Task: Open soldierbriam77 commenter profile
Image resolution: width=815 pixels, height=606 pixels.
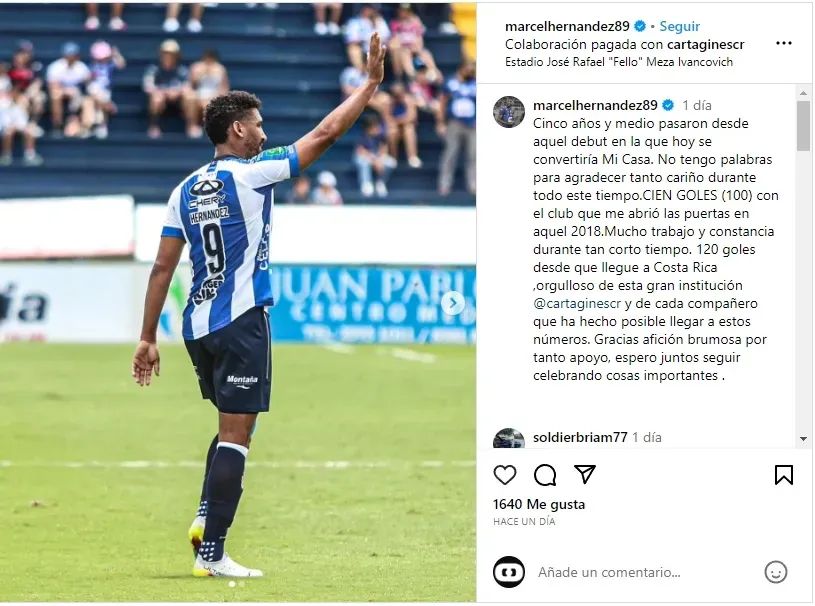Action: tap(580, 438)
